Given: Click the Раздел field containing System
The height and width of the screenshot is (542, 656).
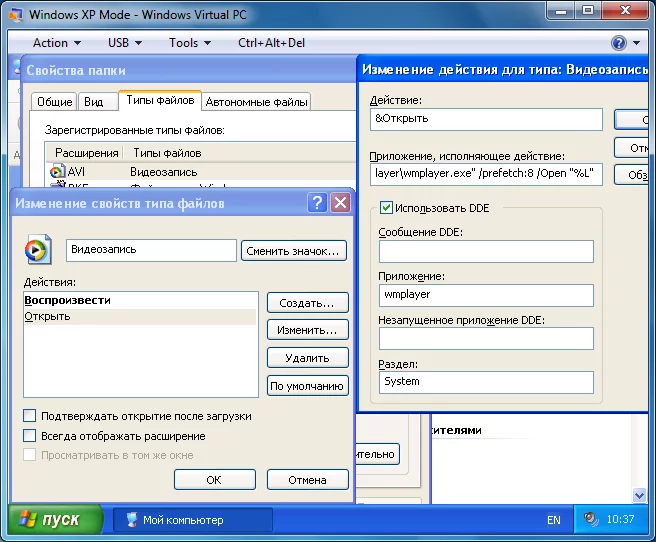Looking at the screenshot, I should (486, 382).
